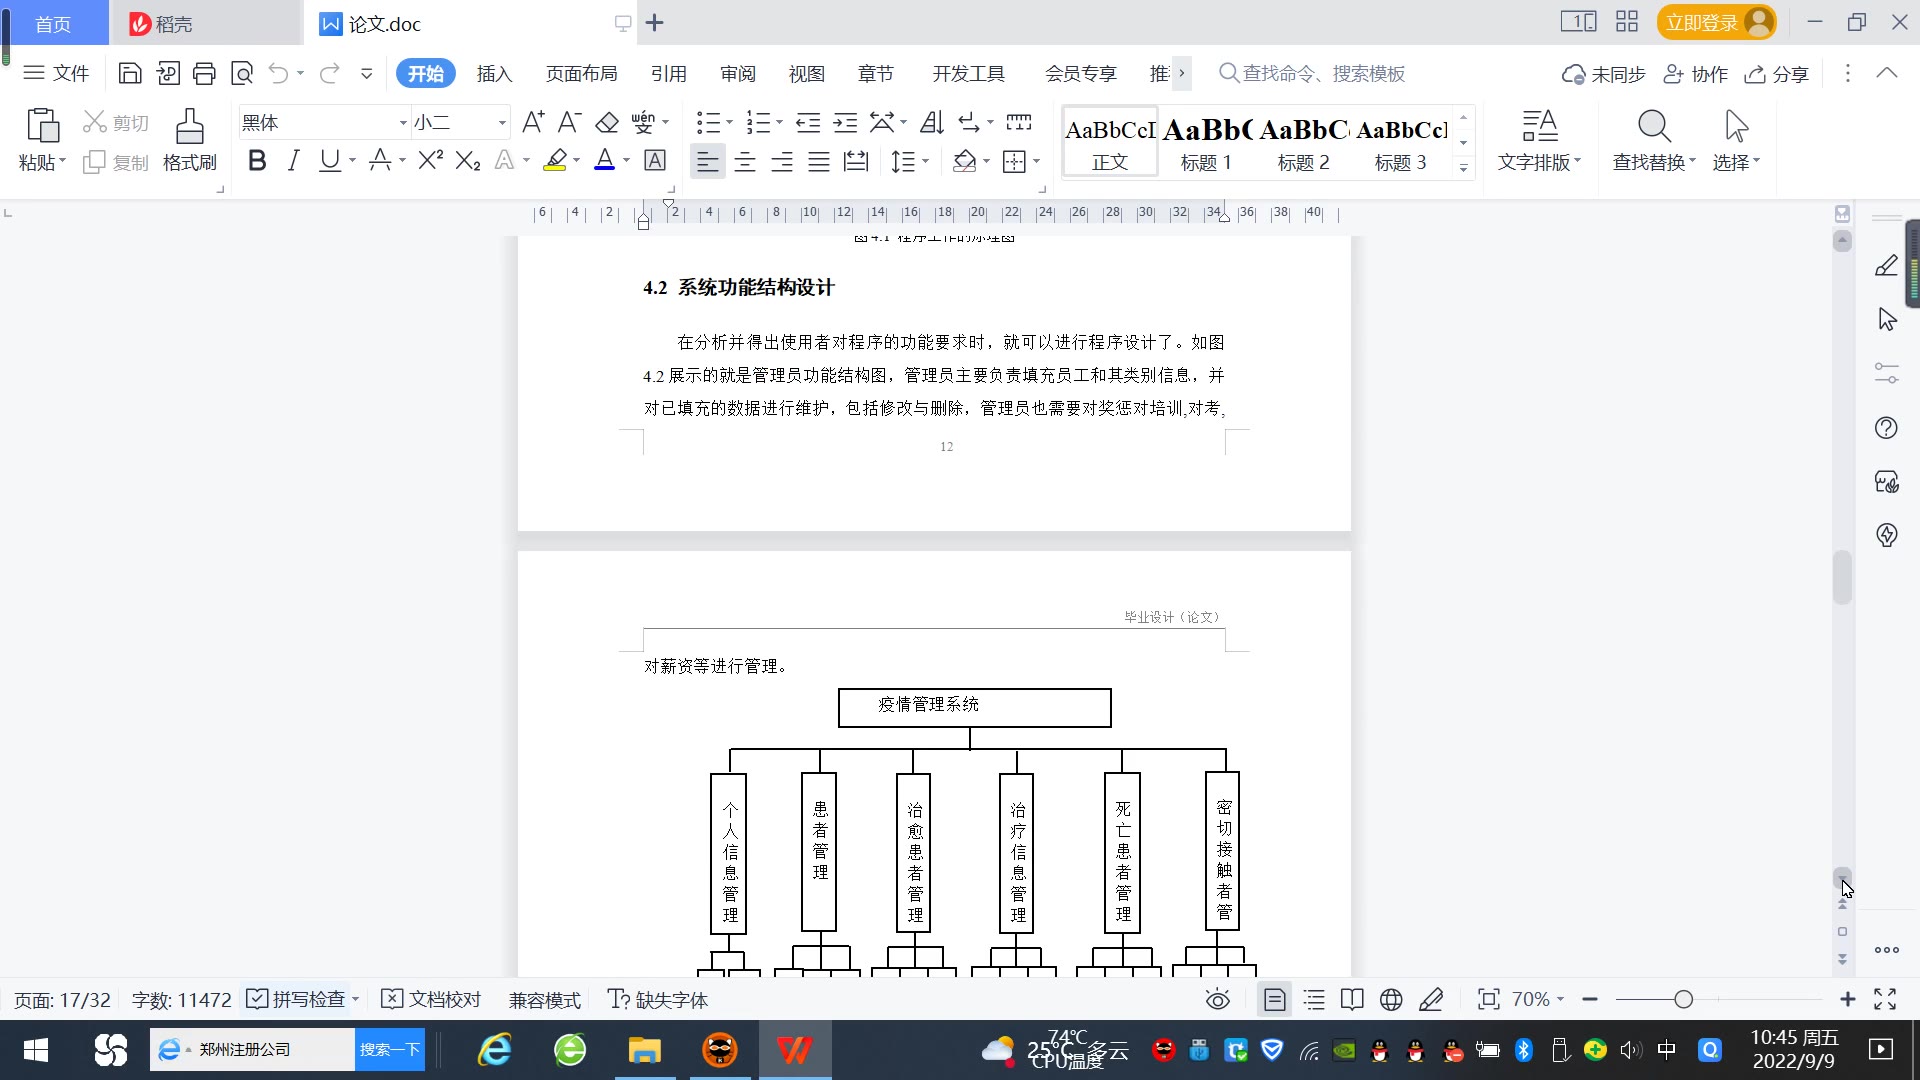The height and width of the screenshot is (1080, 1920).
Task: Apply superscript formatting
Action: (x=431, y=160)
